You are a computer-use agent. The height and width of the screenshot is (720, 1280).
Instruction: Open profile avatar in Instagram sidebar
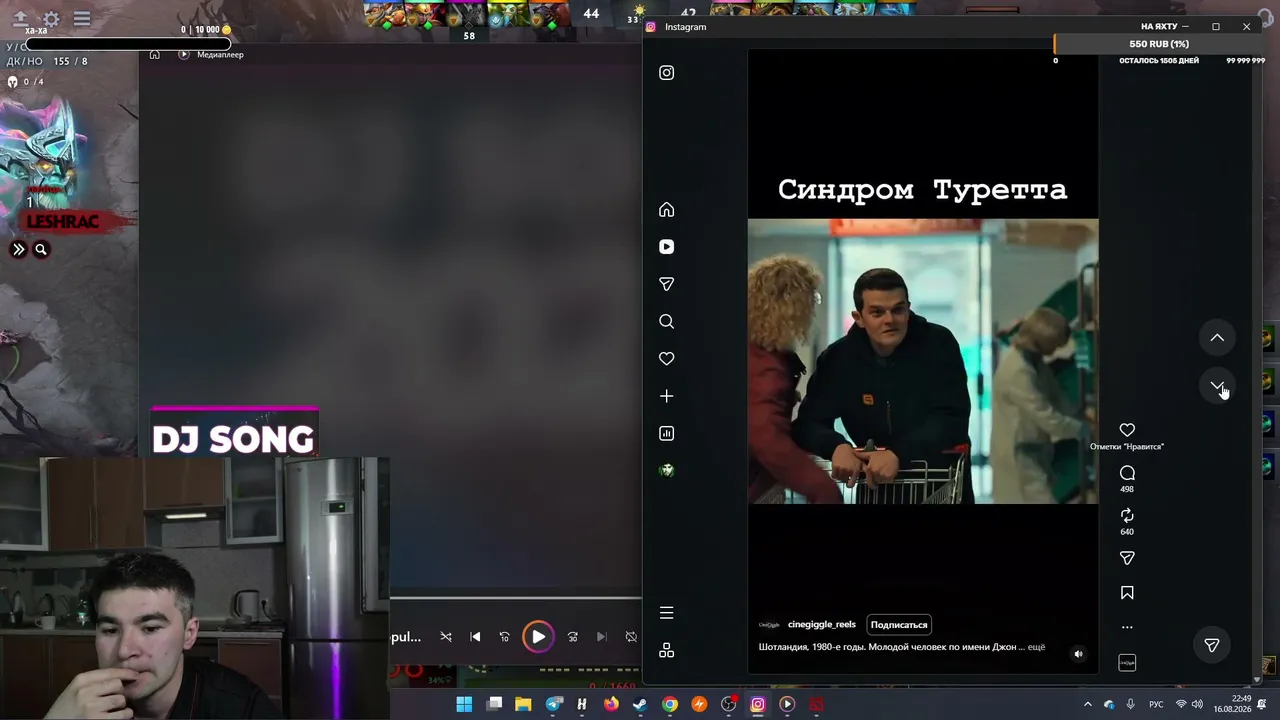pyautogui.click(x=667, y=471)
